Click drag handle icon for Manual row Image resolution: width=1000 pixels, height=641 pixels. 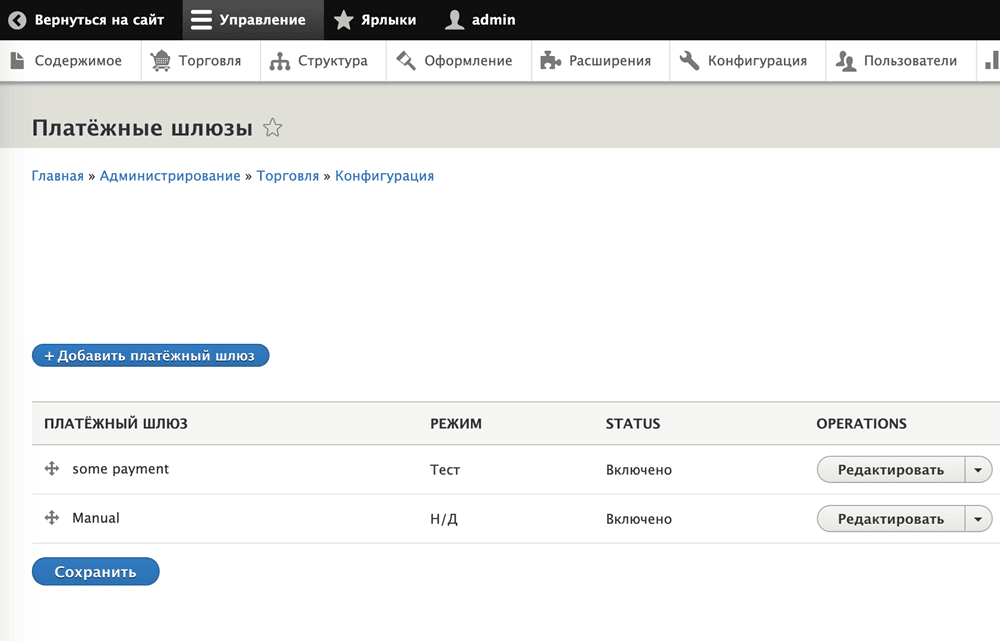point(53,518)
